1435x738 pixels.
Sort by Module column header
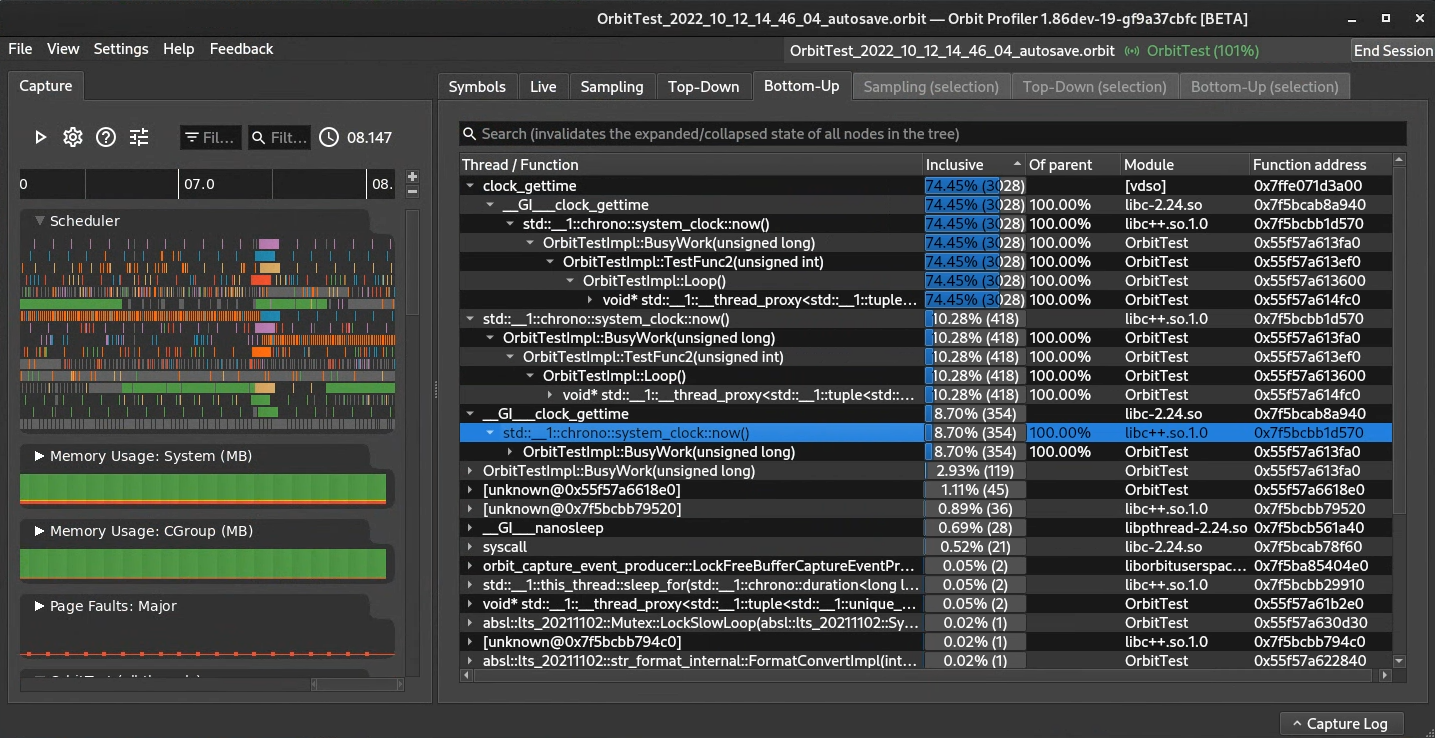click(1185, 165)
